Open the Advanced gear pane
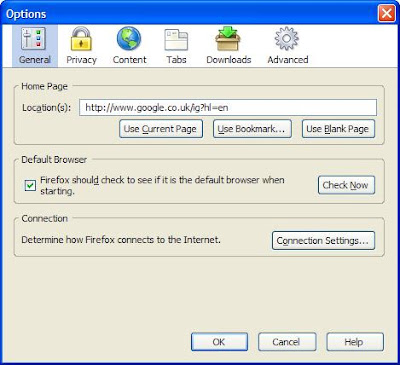400x365 pixels. (288, 46)
